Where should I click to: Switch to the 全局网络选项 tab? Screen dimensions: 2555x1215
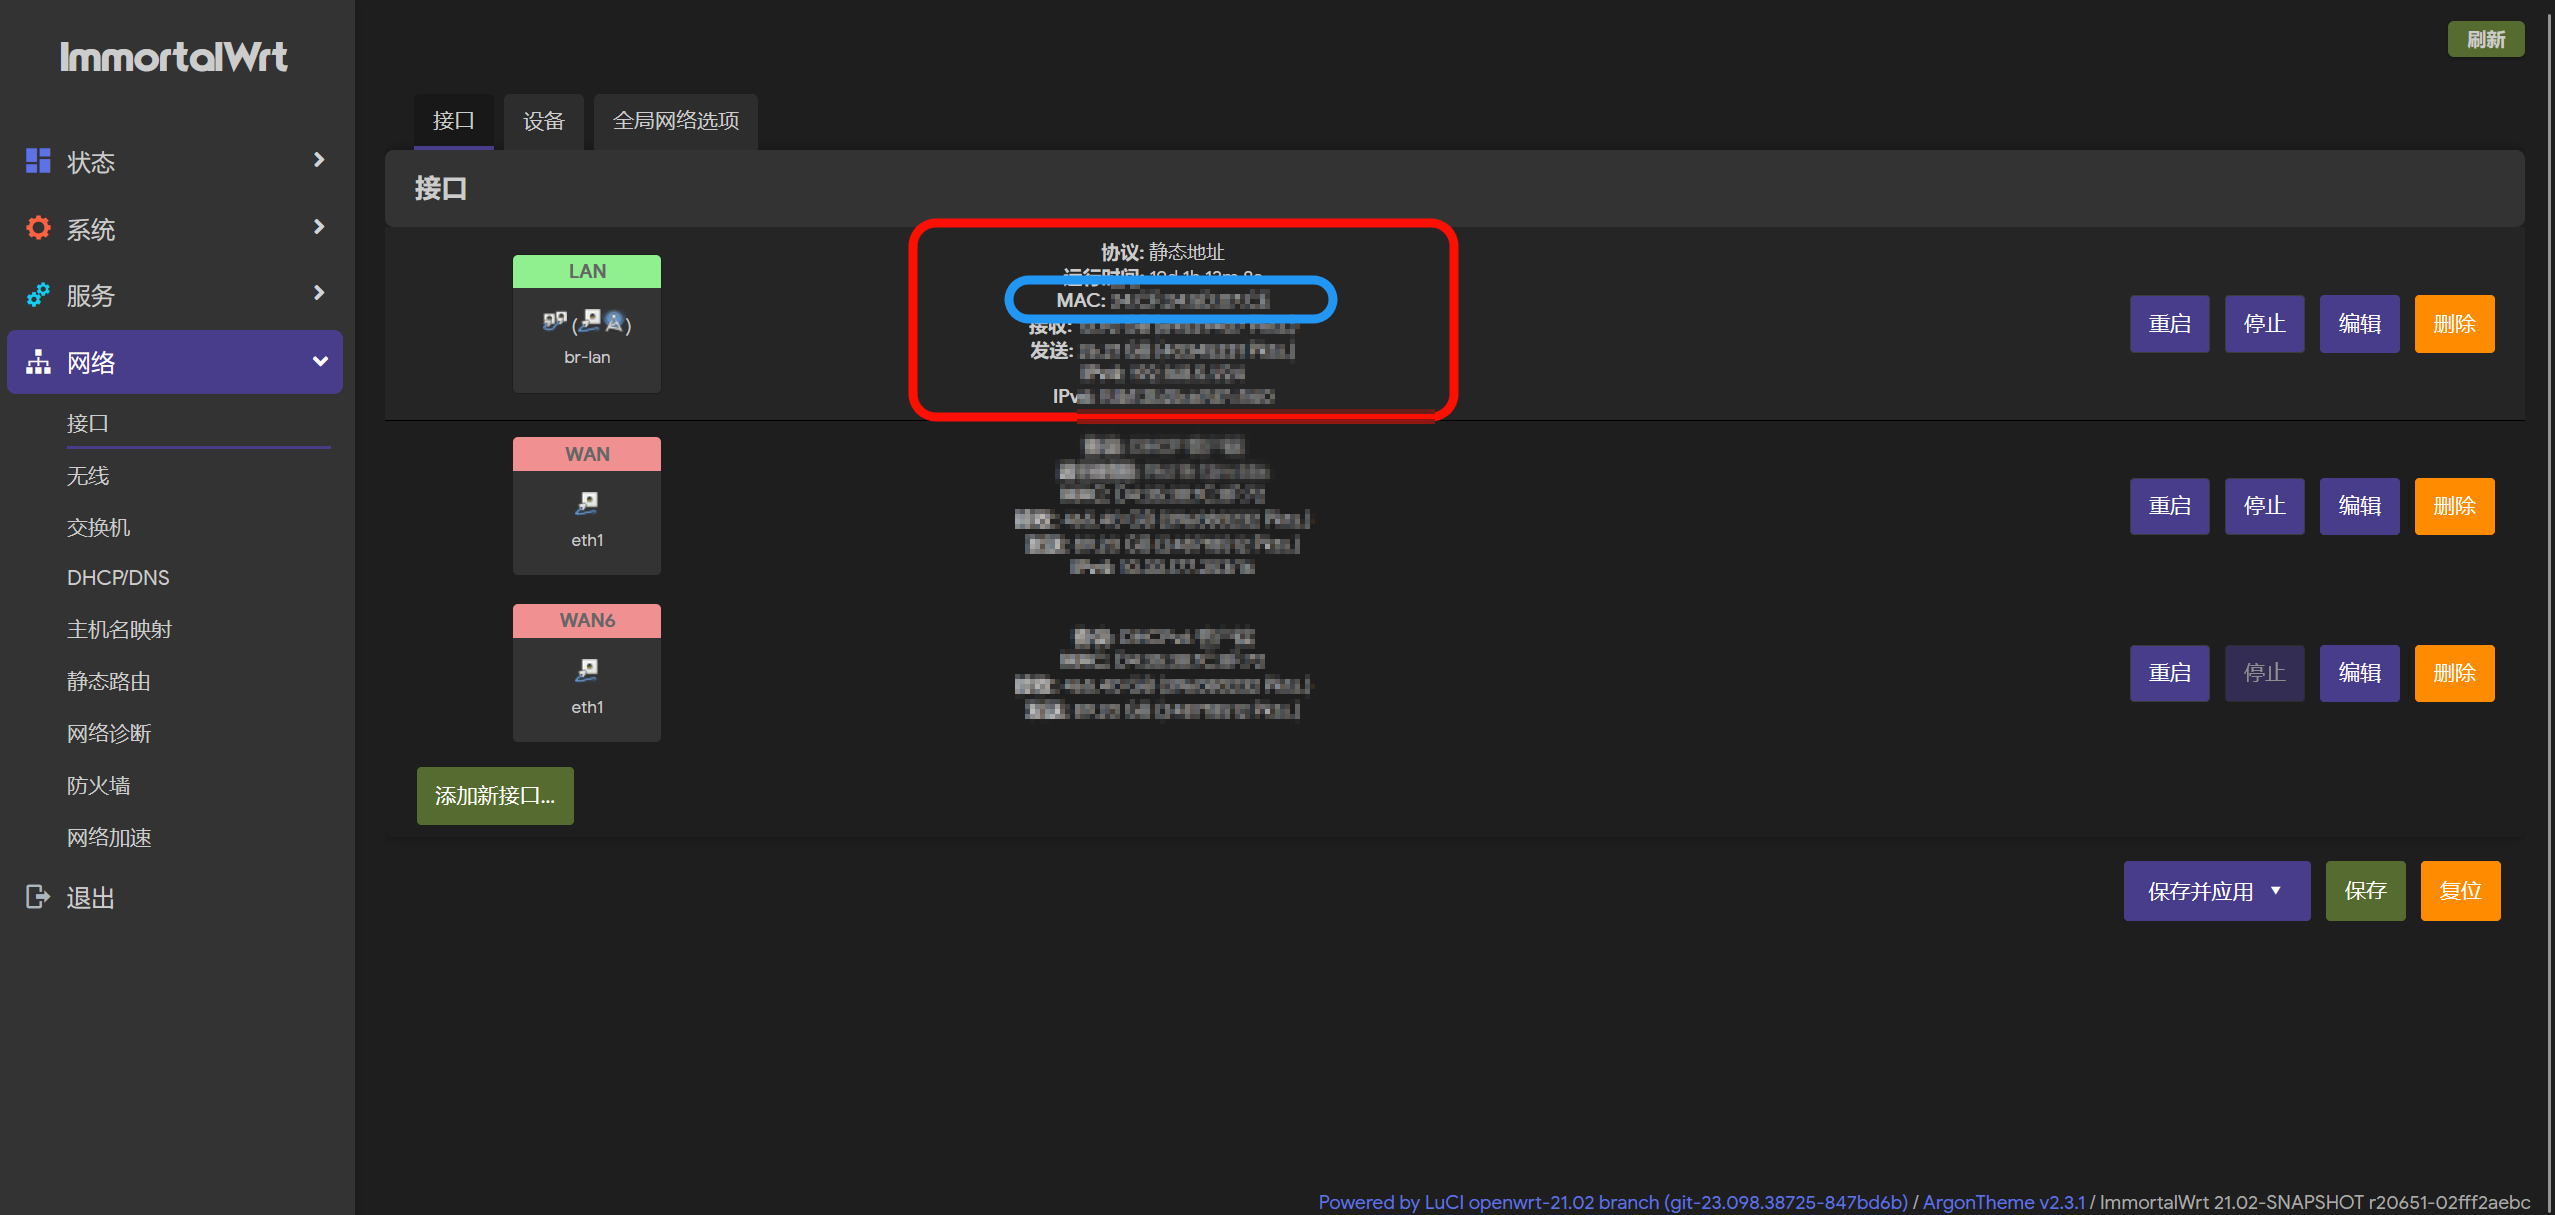676,121
